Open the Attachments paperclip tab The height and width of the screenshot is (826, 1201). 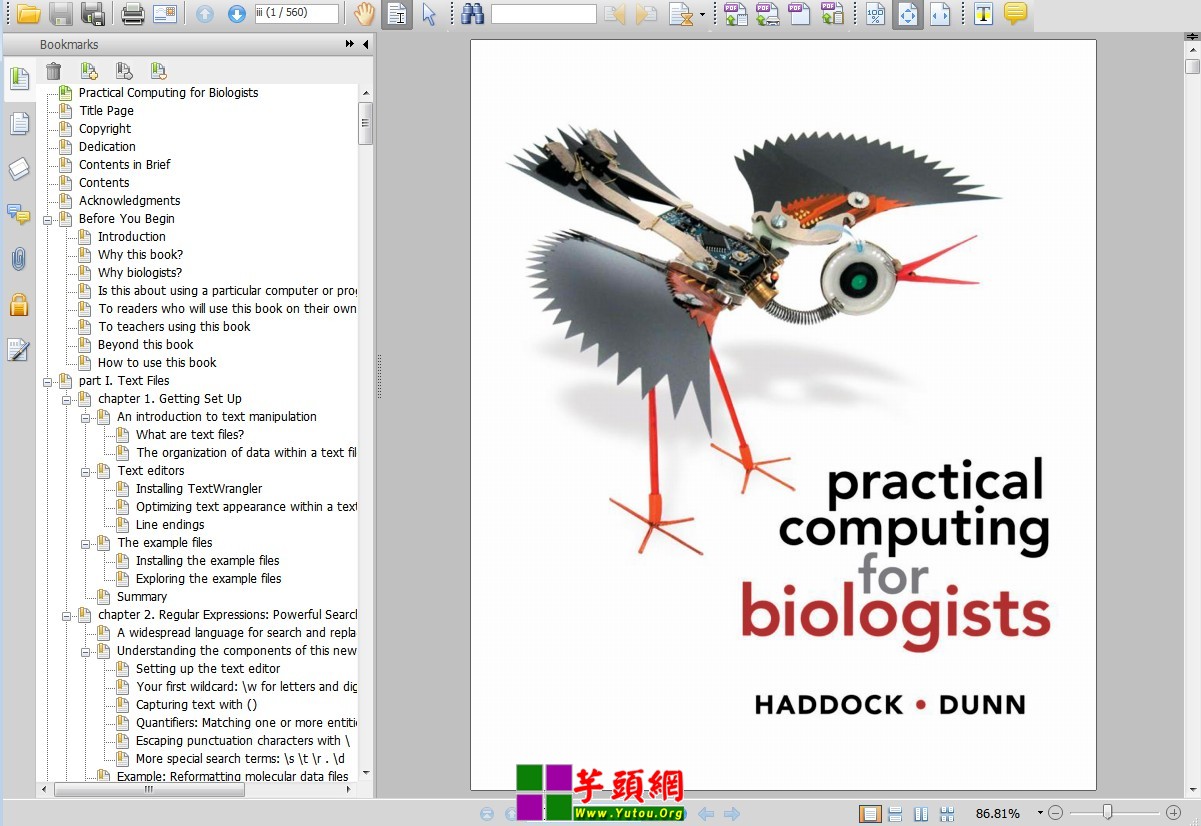[x=18, y=260]
